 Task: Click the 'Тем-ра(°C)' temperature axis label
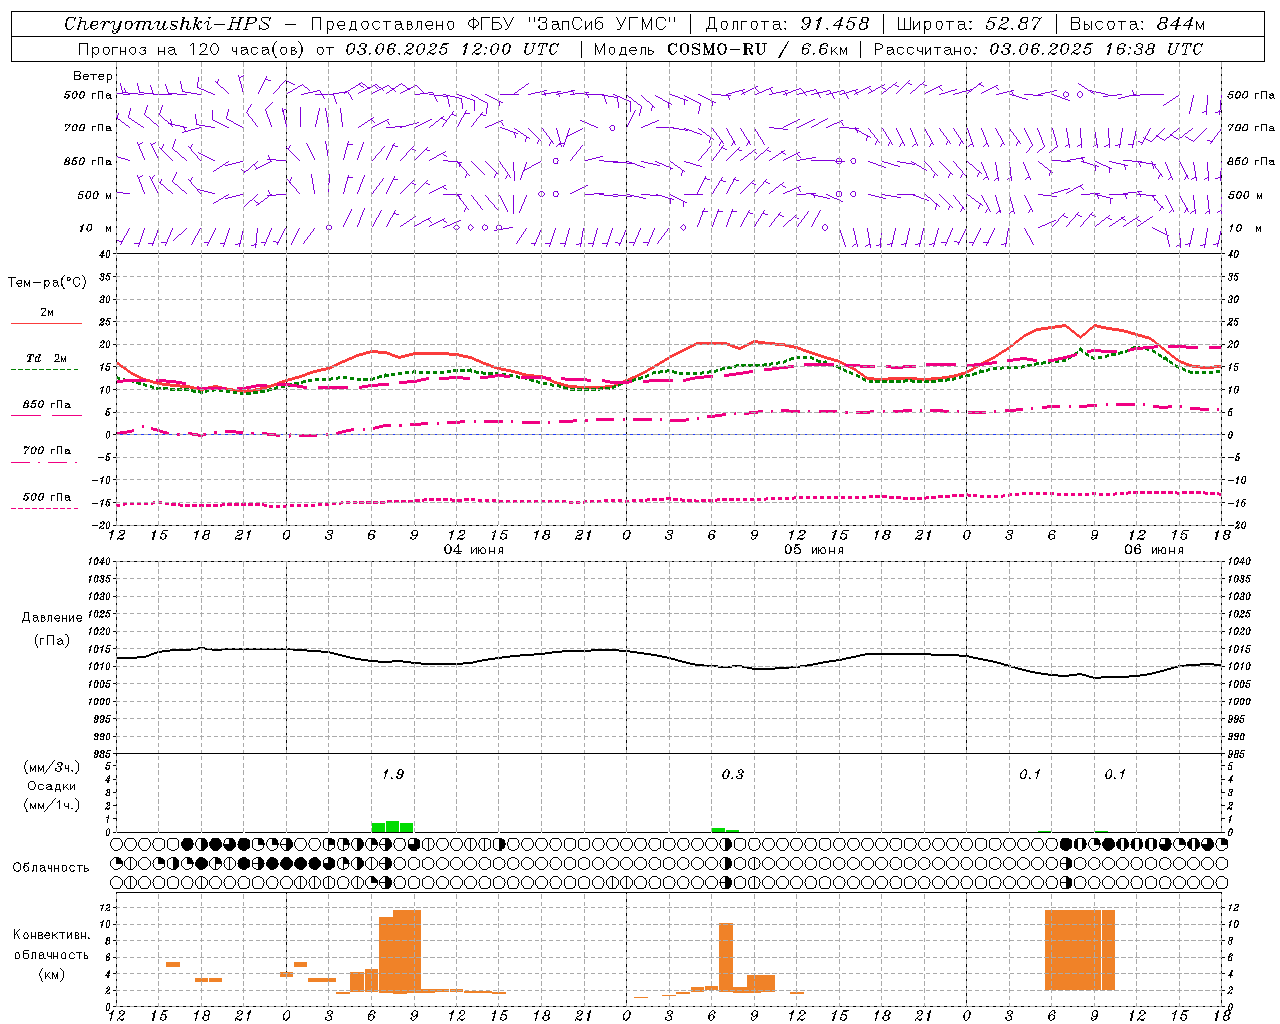tap(47, 283)
